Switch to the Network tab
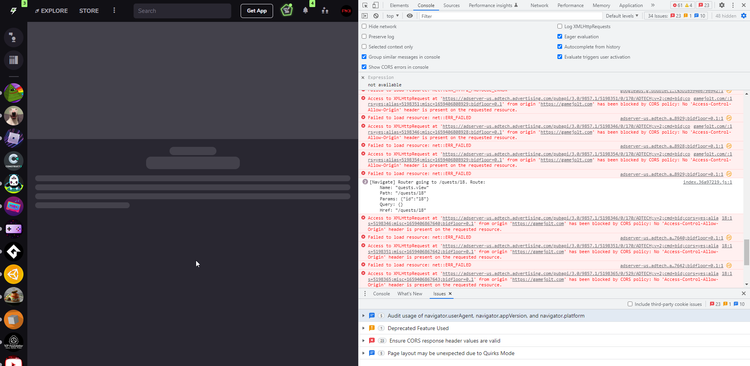Screen dimensions: 750x366 539,5
